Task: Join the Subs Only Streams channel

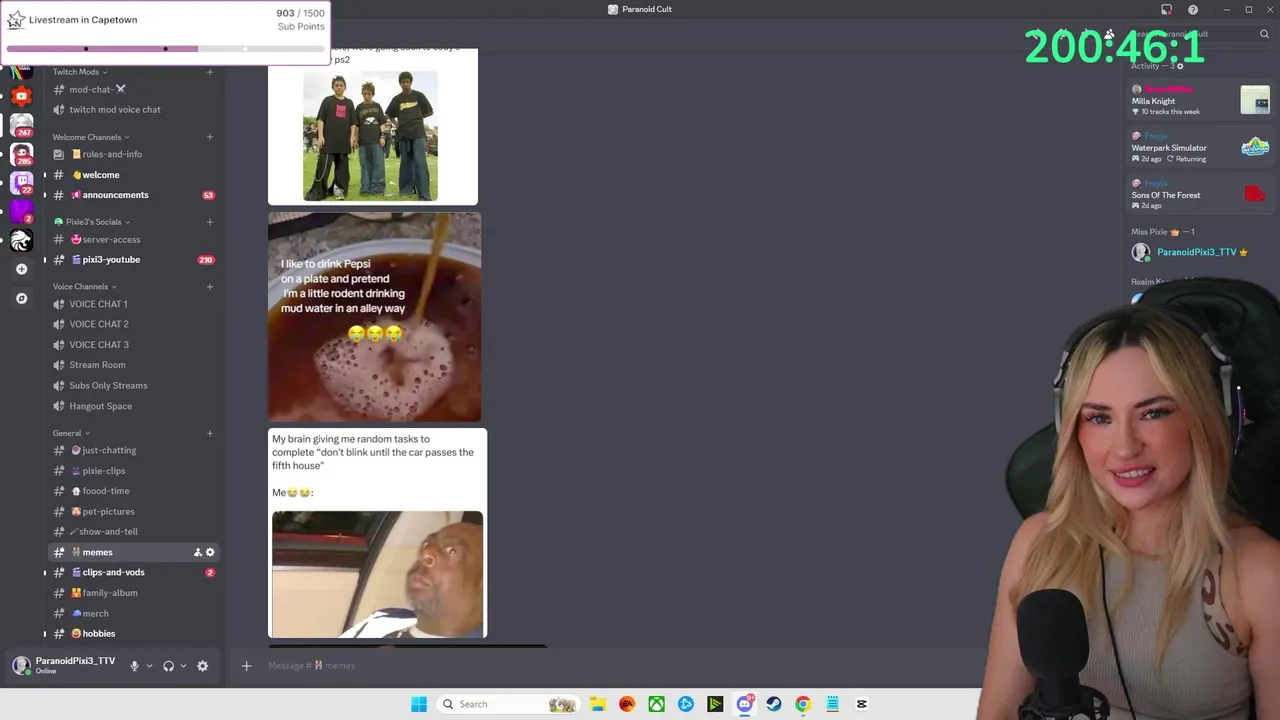Action: click(x=132, y=385)
